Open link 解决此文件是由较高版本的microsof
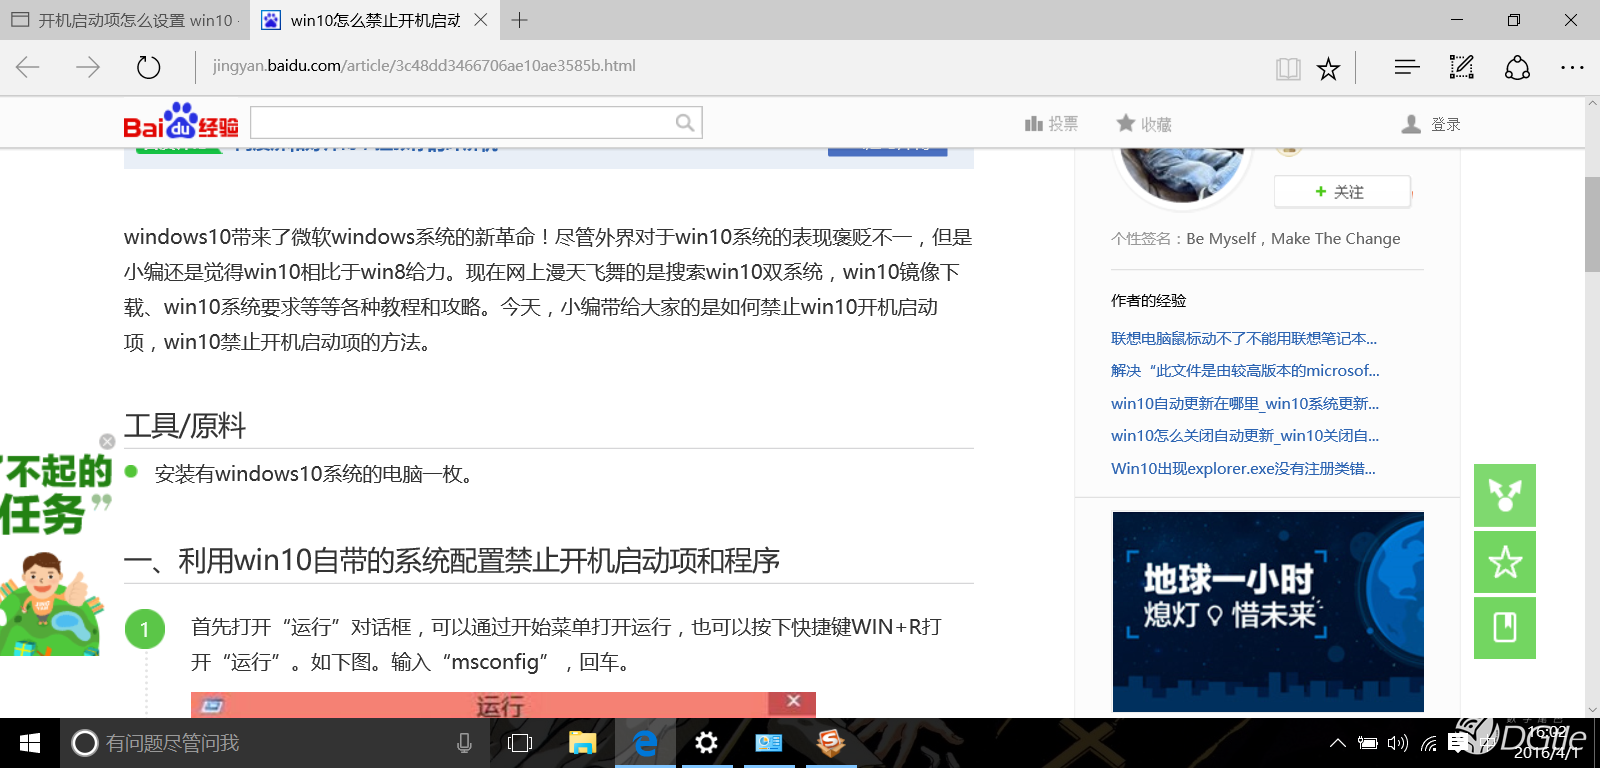Screen dimensions: 1600x768 [1245, 370]
